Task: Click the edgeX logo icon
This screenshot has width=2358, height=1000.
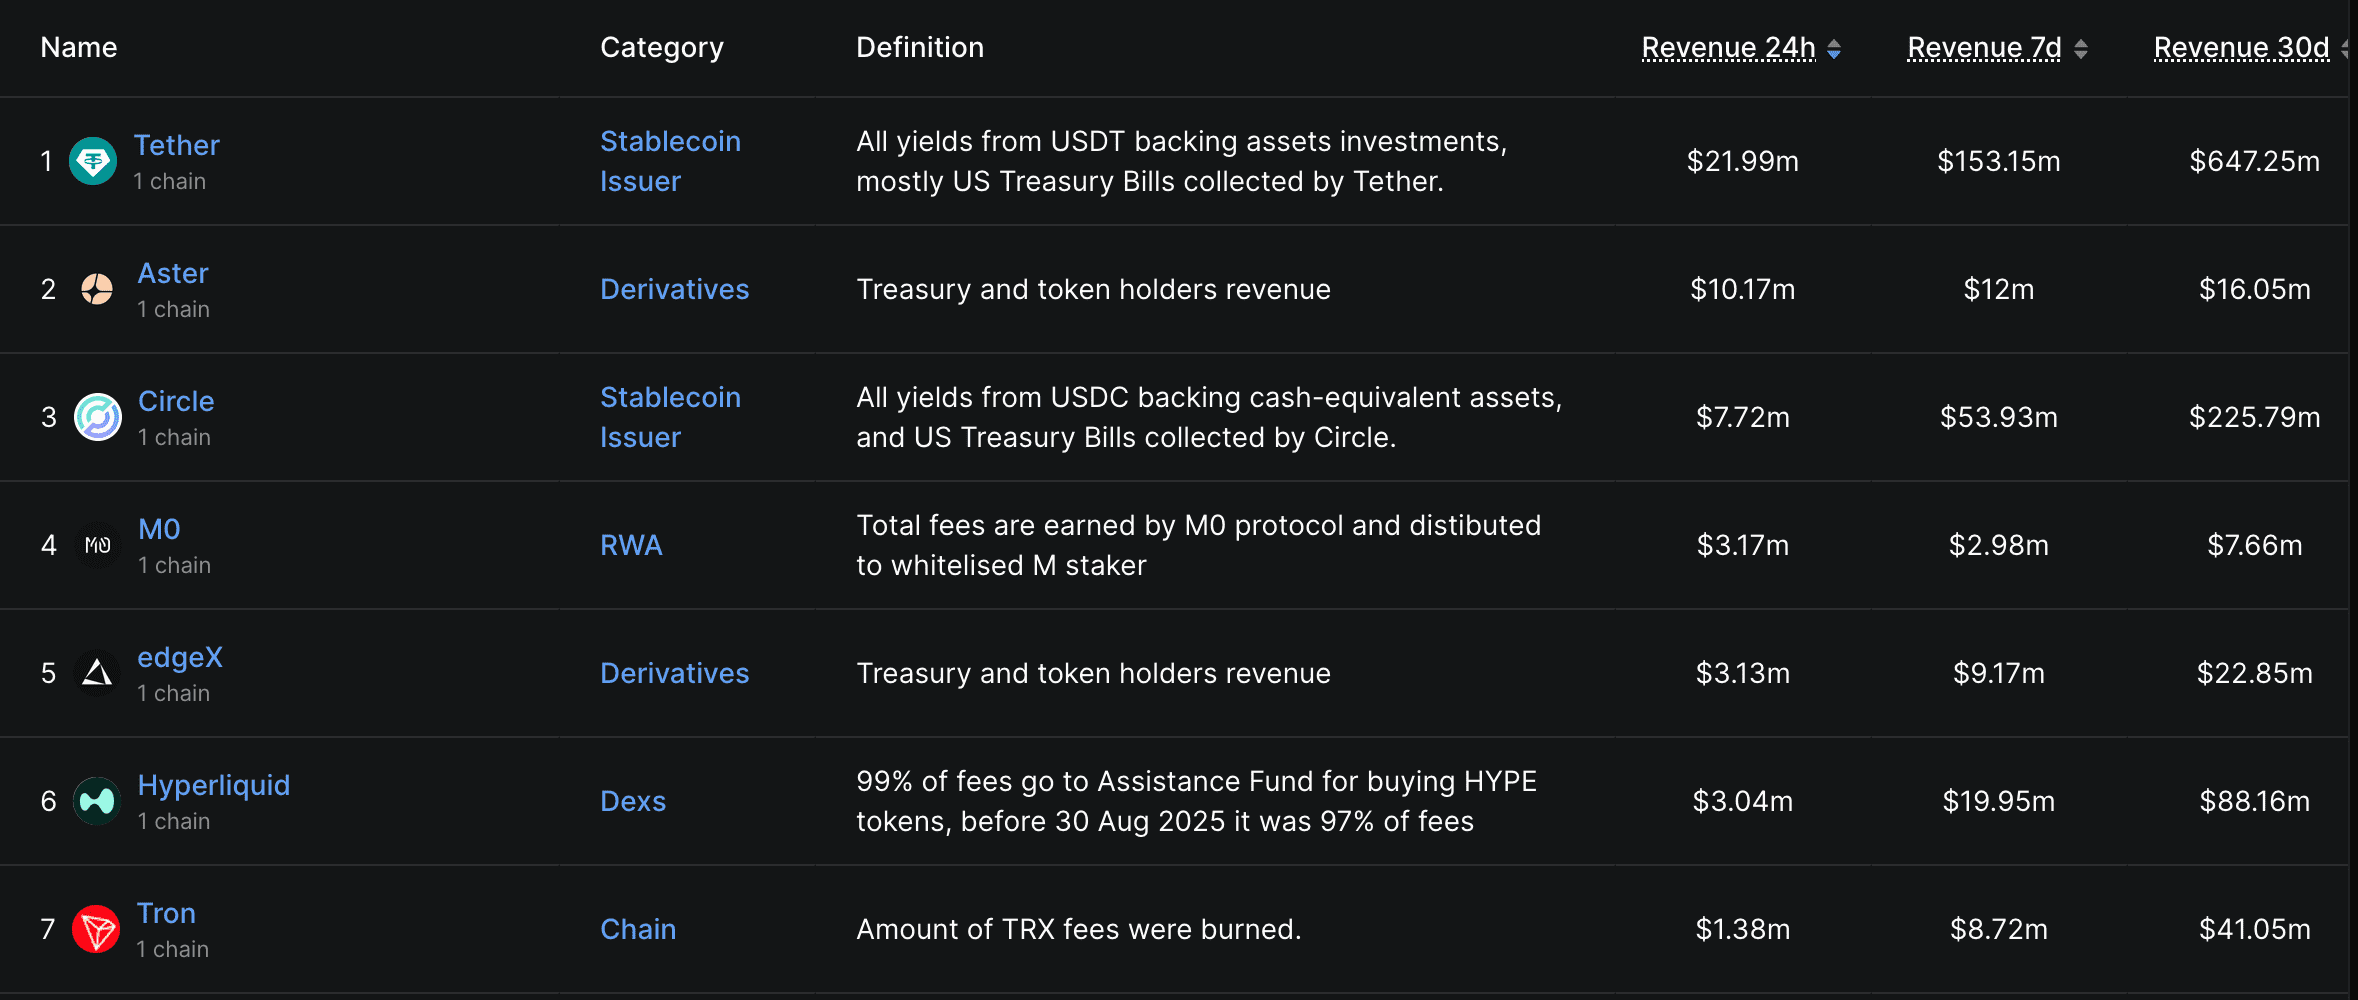Action: pos(97,673)
